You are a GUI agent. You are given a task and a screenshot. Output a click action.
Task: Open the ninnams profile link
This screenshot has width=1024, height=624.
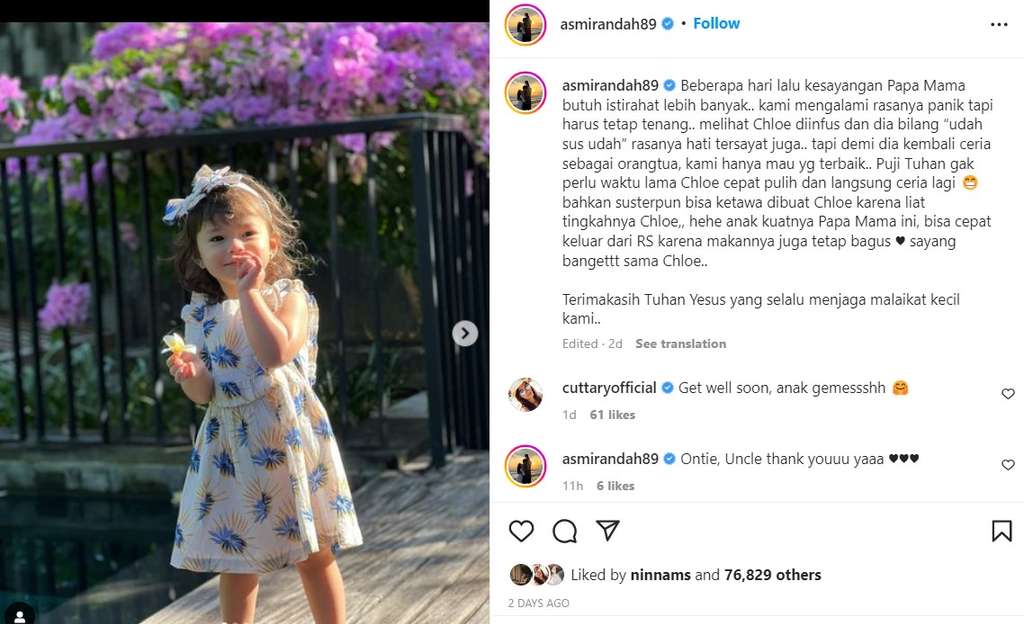pos(660,575)
